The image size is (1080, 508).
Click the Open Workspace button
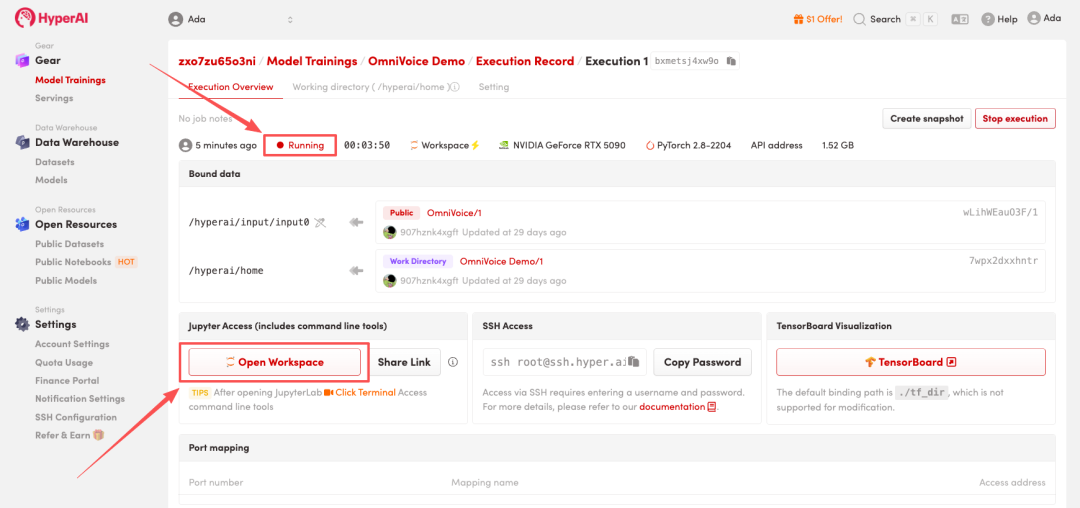coord(275,362)
